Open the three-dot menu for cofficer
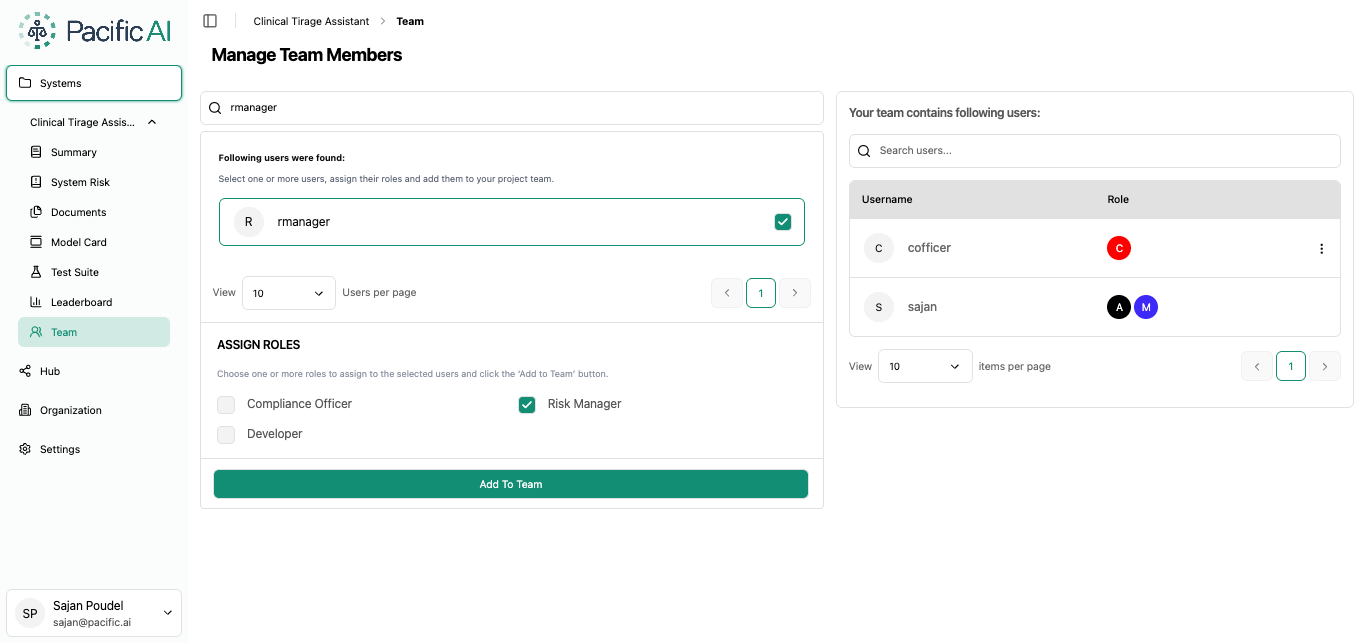The height and width of the screenshot is (643, 1366). [1321, 249]
